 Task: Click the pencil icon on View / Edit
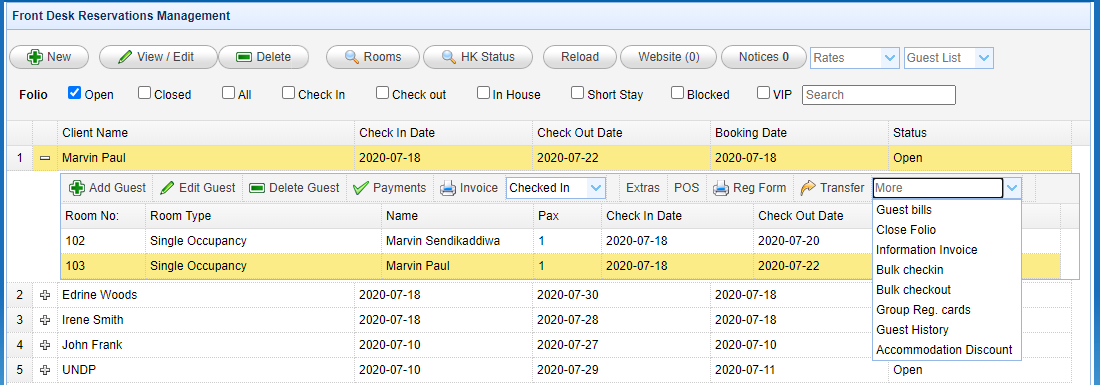(x=124, y=58)
